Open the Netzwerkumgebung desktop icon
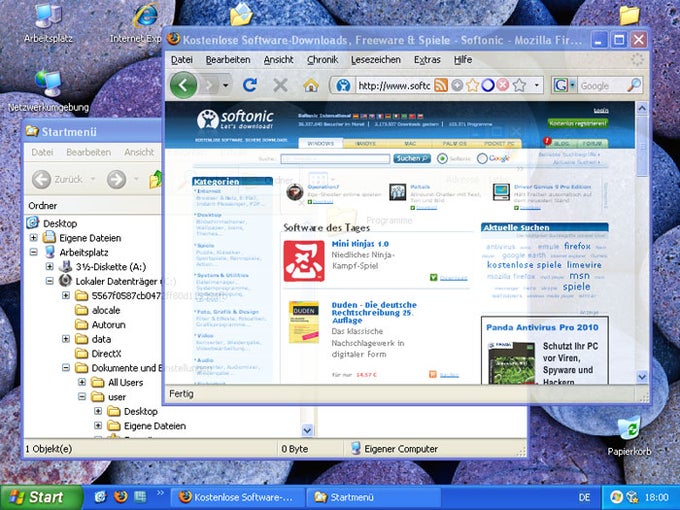The width and height of the screenshot is (680, 510). pyautogui.click(x=48, y=92)
